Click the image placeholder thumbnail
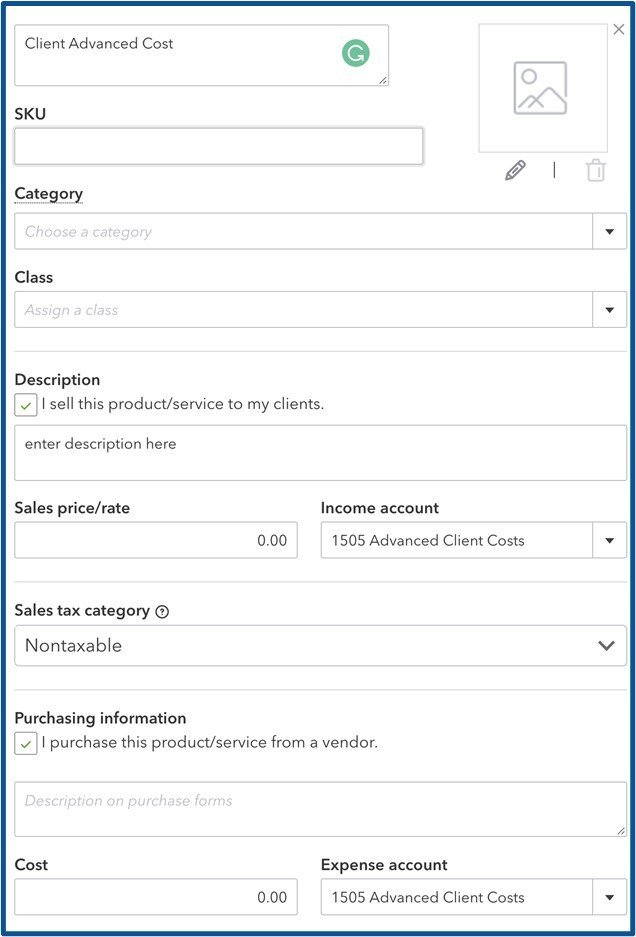 pyautogui.click(x=542, y=88)
